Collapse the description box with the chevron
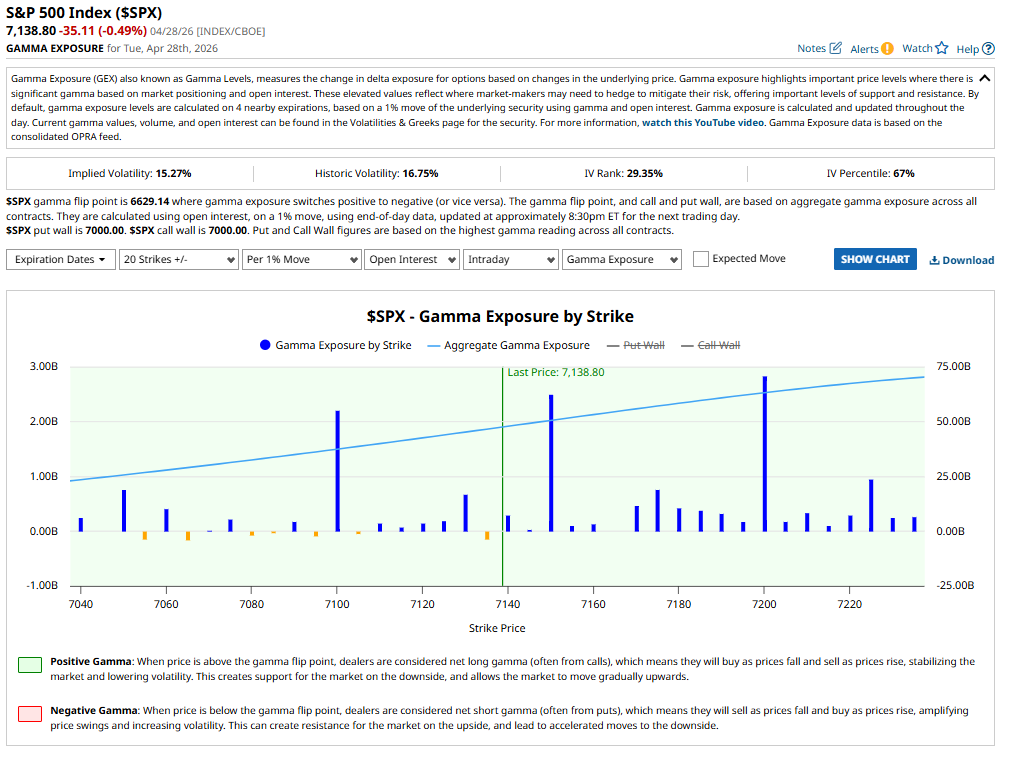 984,78
